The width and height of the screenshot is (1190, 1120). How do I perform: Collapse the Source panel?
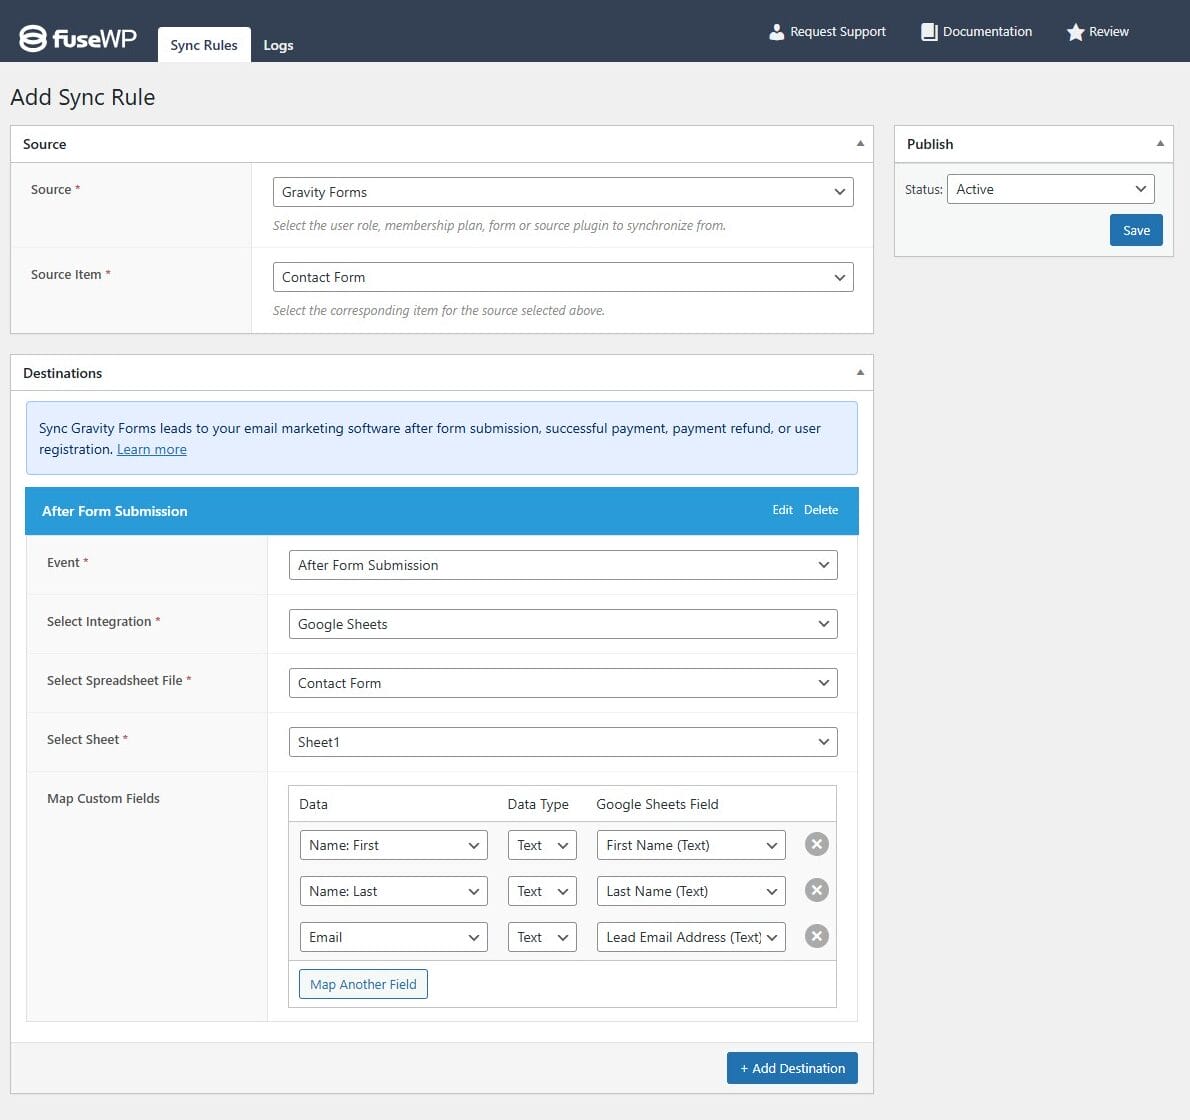pos(860,144)
